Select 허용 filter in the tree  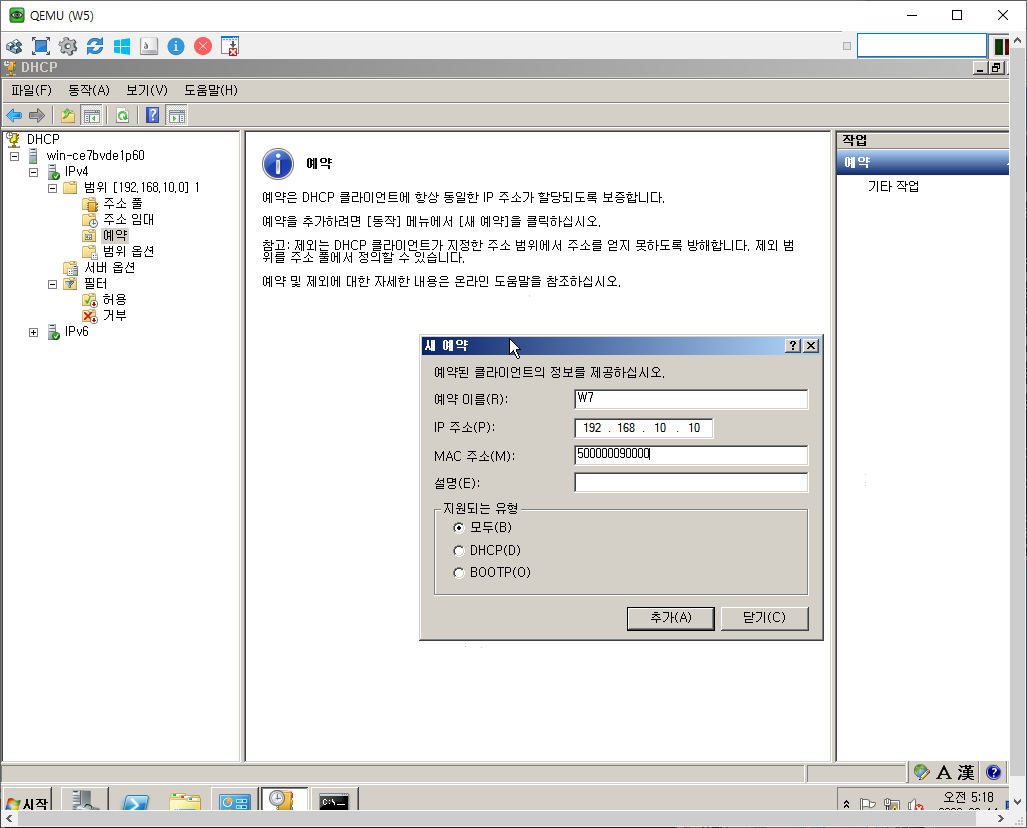(x=115, y=299)
